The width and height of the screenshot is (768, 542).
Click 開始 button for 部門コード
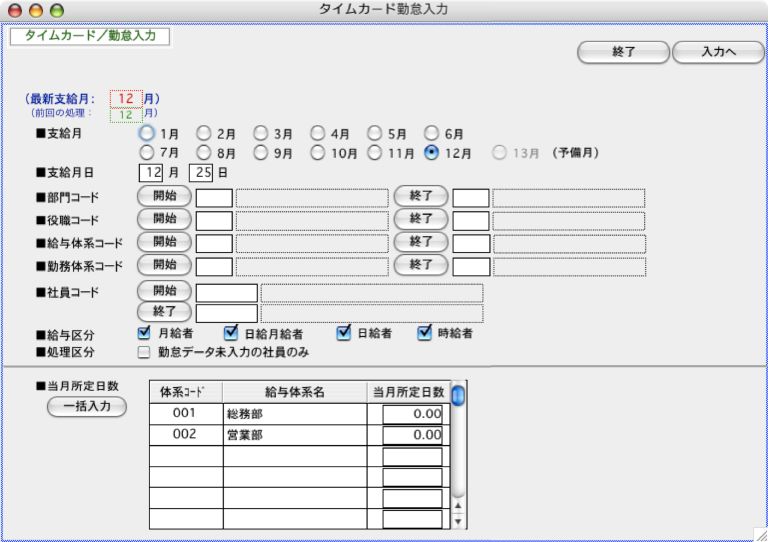click(x=164, y=196)
